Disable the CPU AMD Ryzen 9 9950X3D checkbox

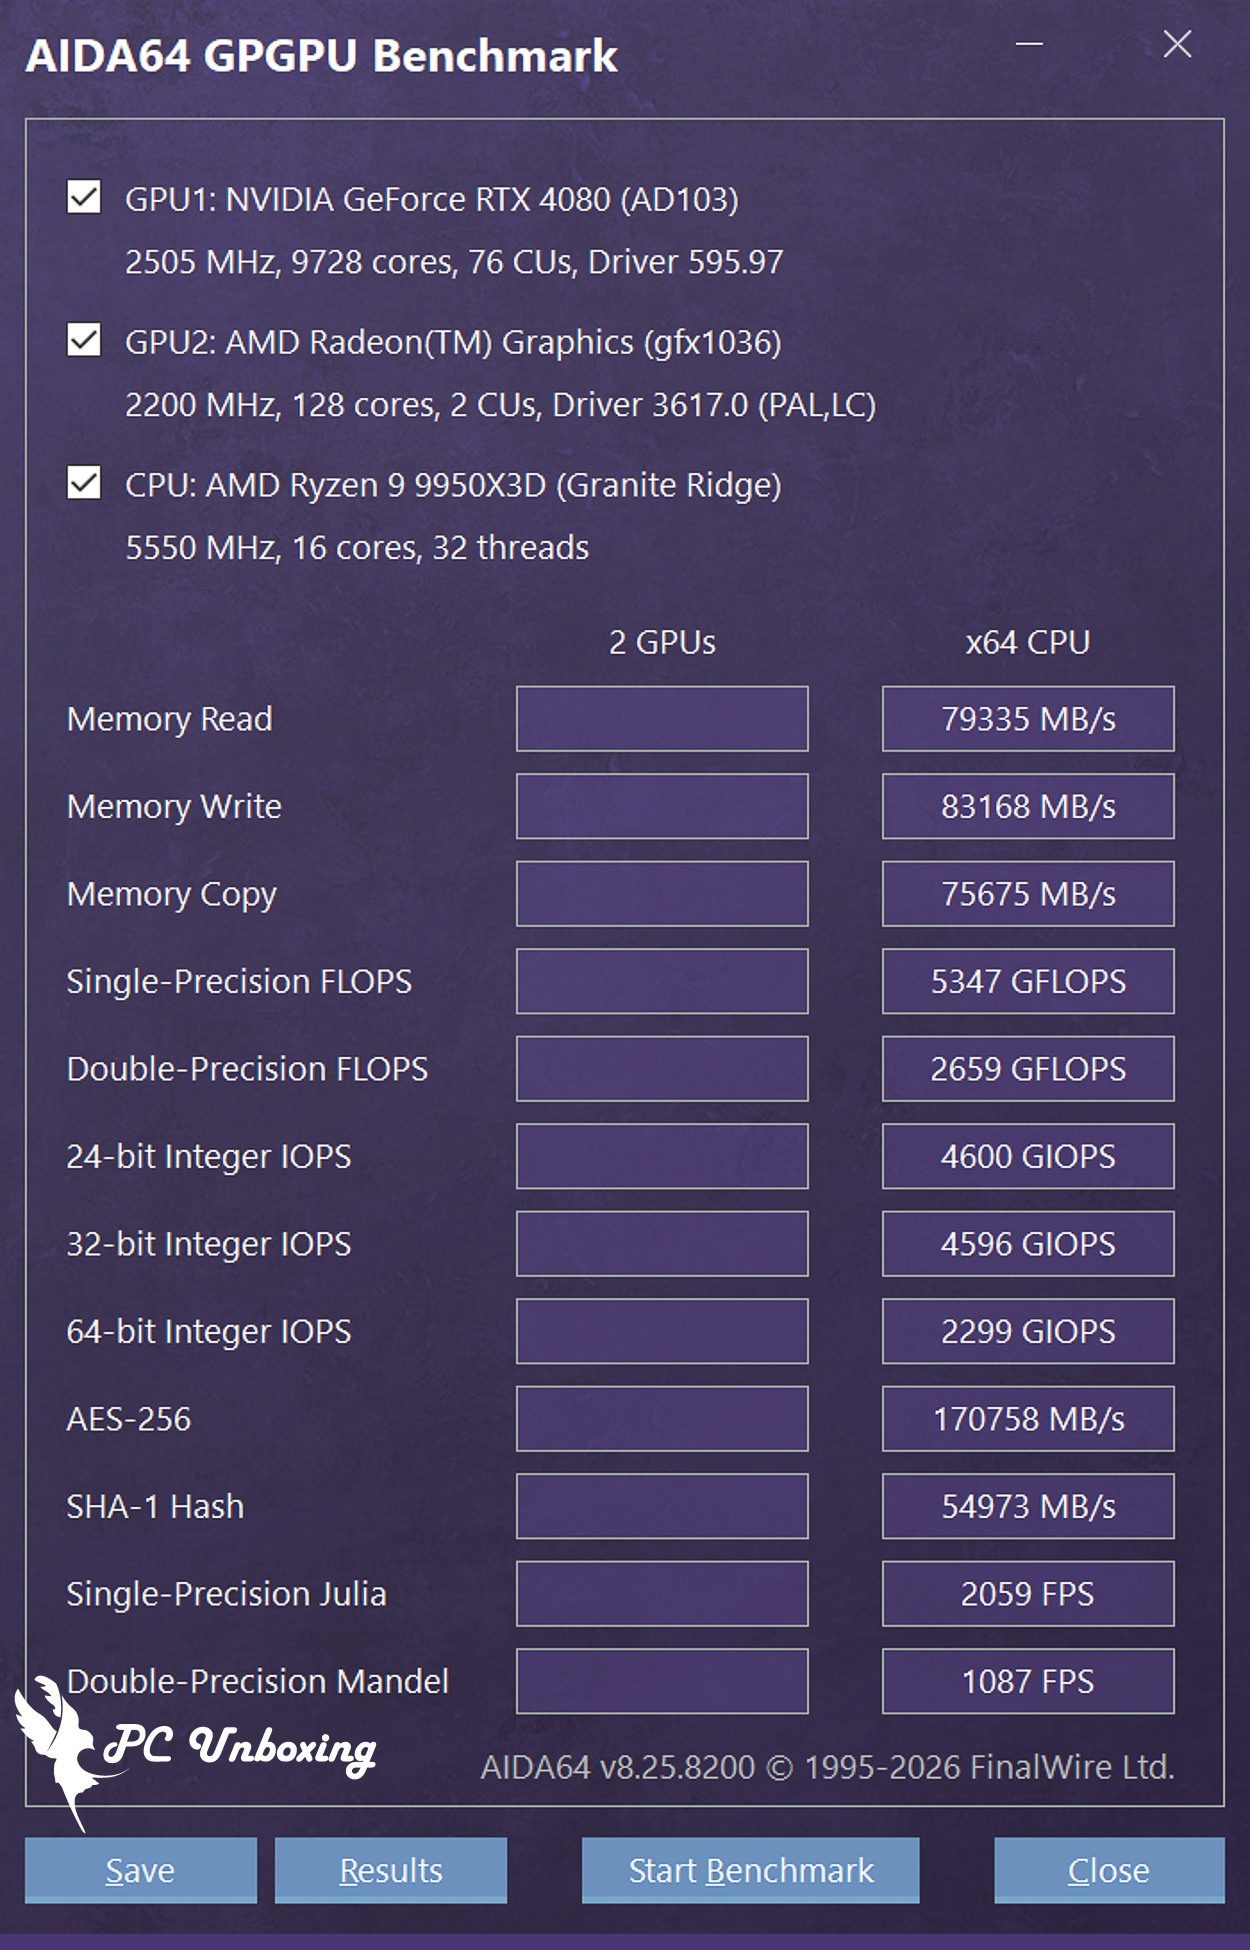point(84,483)
